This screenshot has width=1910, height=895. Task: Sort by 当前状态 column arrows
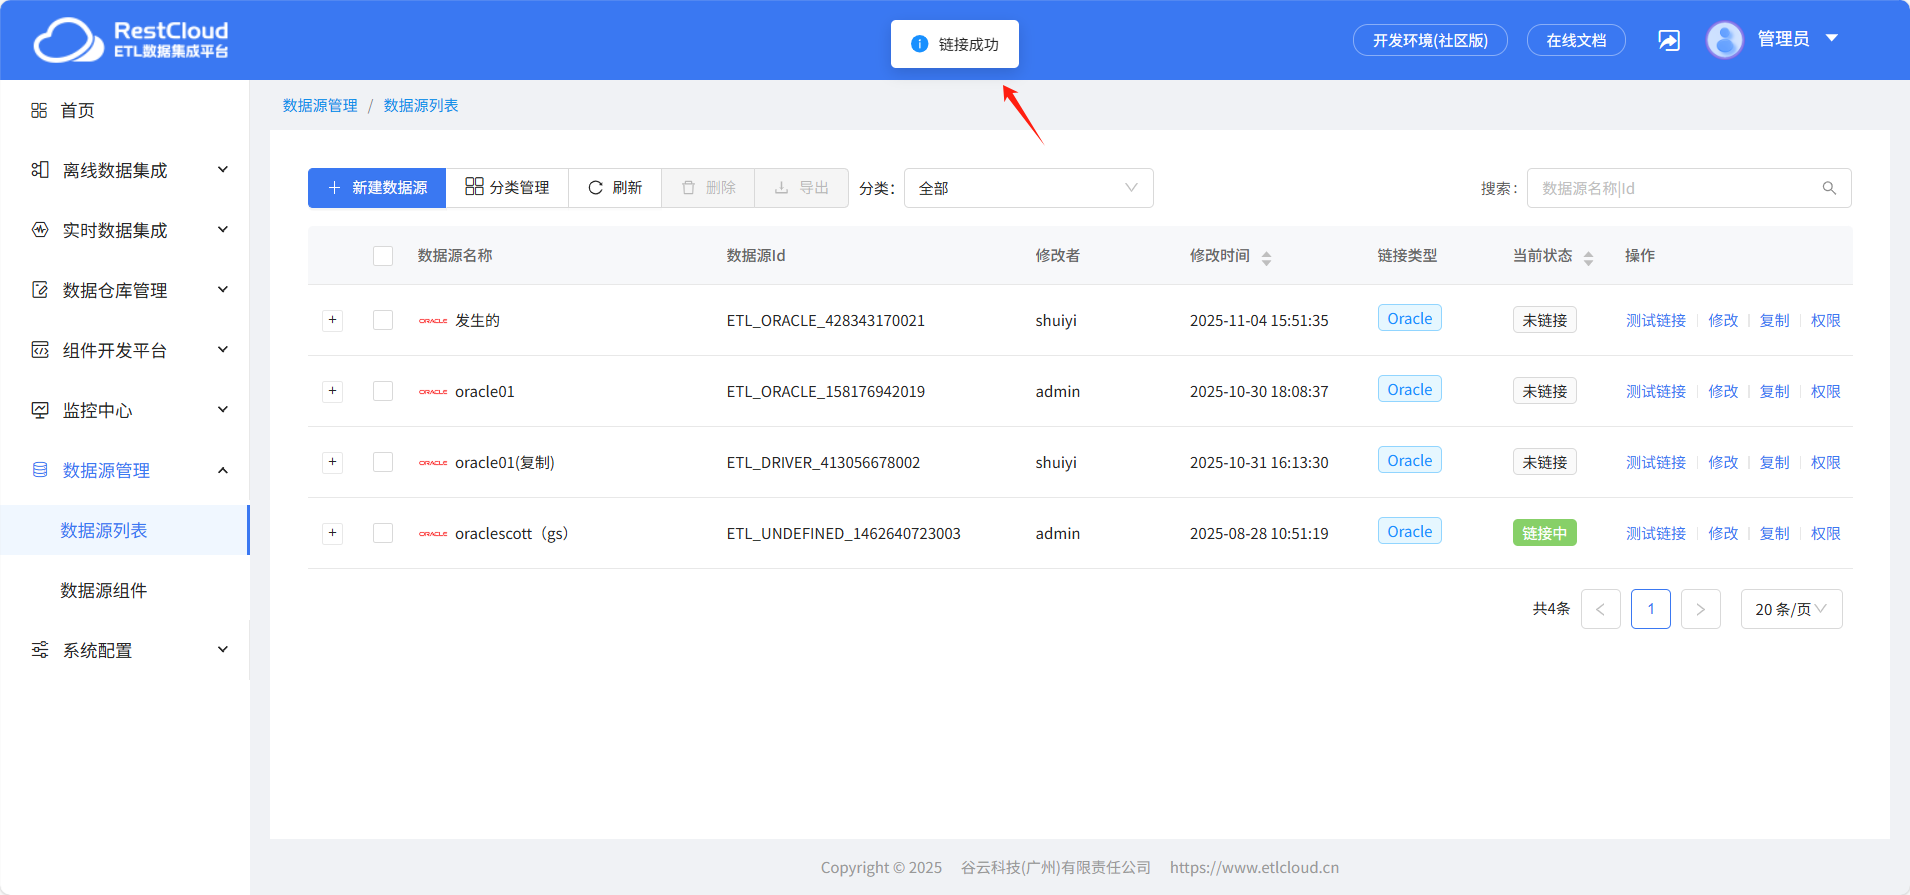pos(1588,258)
